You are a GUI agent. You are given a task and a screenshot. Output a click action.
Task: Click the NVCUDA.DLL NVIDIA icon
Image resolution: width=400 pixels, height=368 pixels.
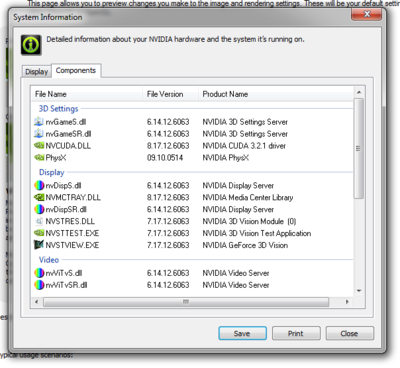pyautogui.click(x=39, y=146)
